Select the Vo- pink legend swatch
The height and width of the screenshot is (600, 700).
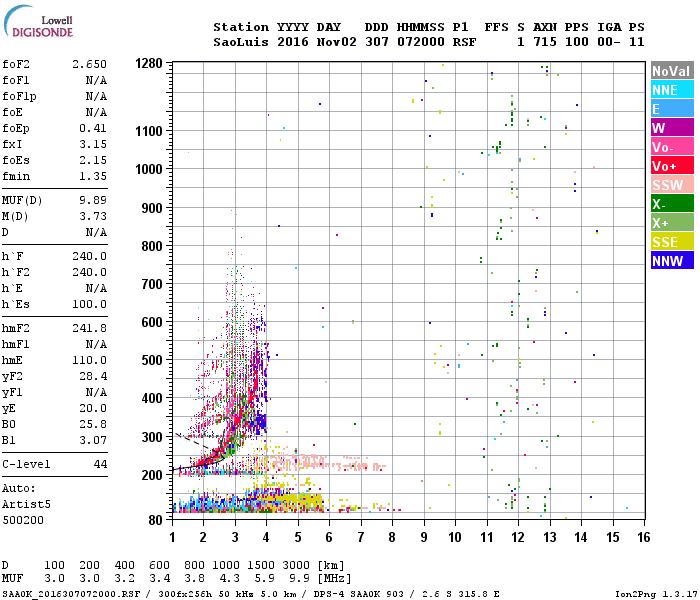tap(672, 147)
